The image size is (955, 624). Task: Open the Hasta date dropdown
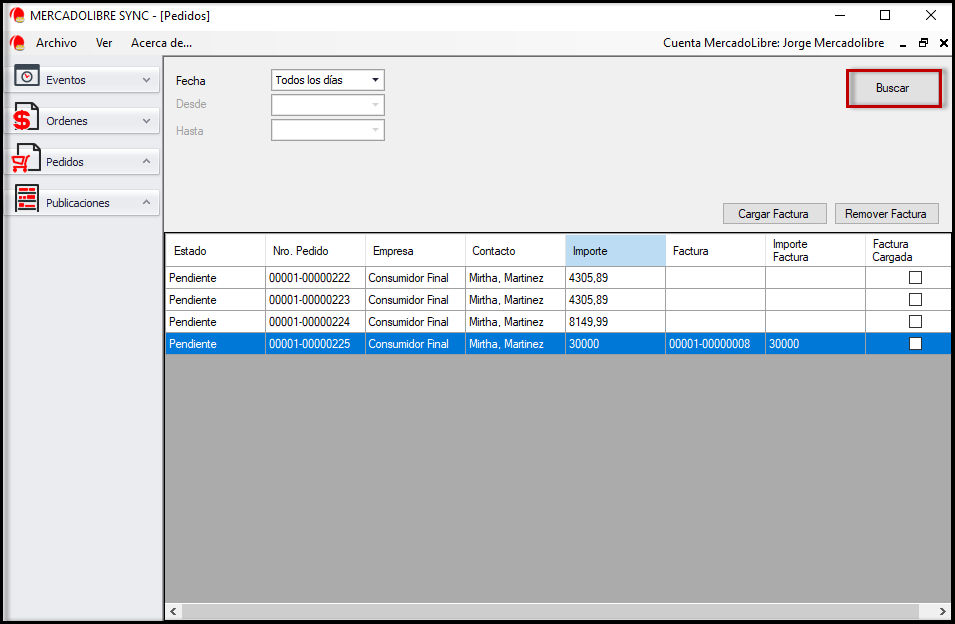(x=328, y=130)
